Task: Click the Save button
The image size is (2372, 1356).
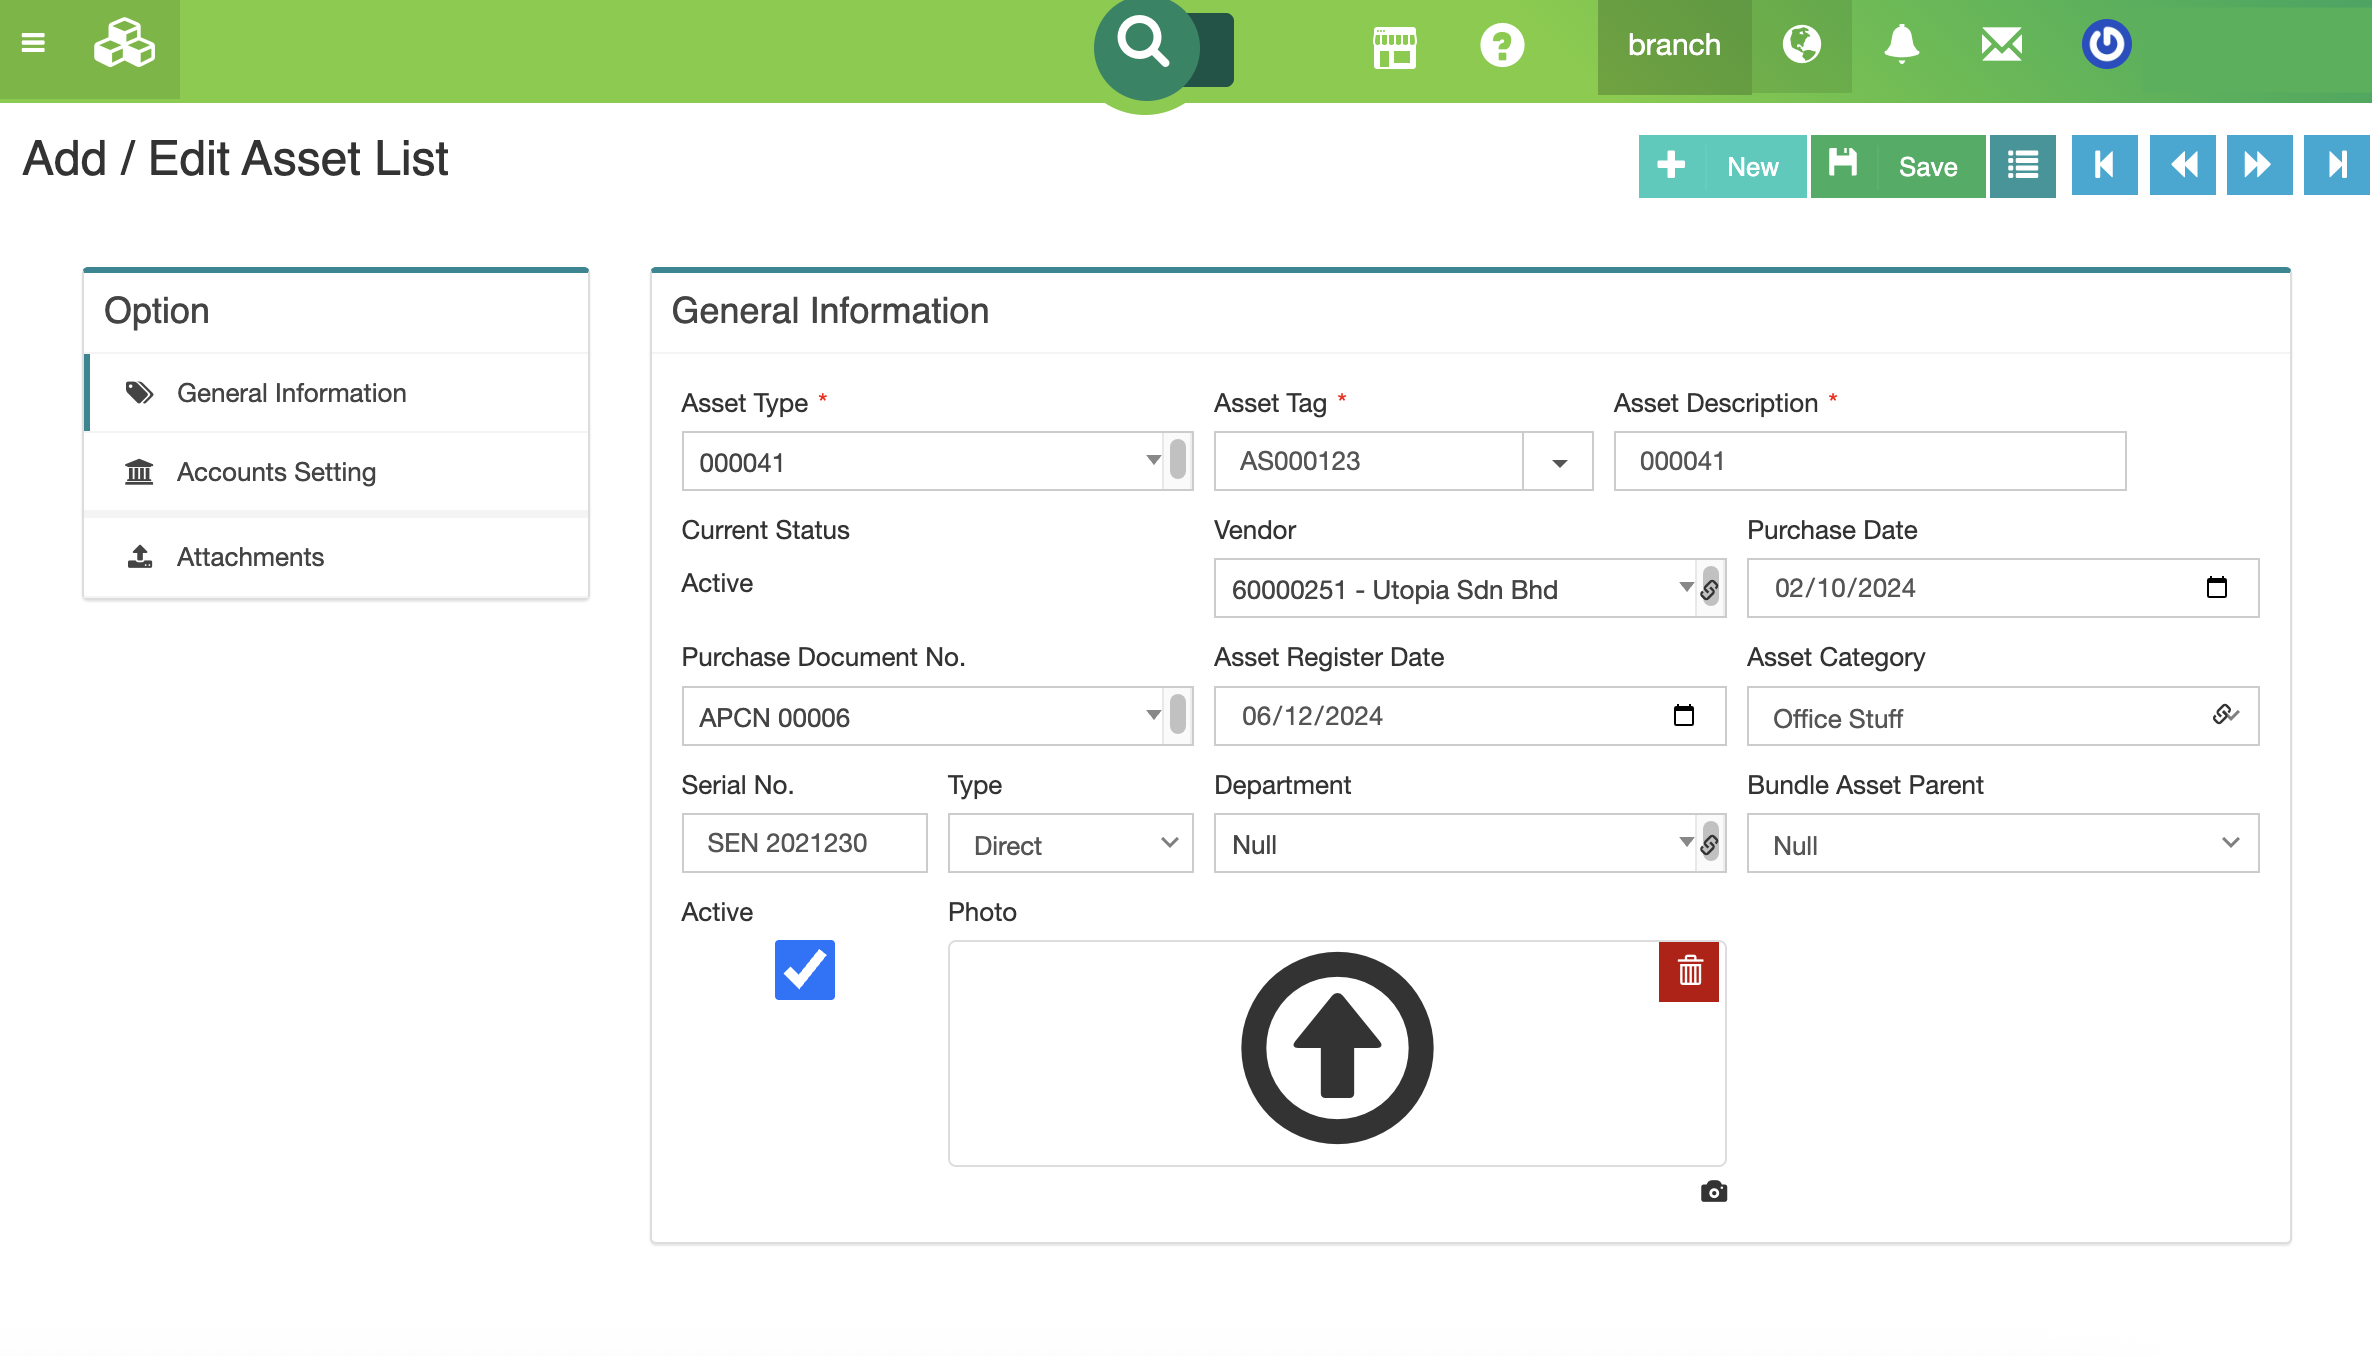Action: [1897, 166]
